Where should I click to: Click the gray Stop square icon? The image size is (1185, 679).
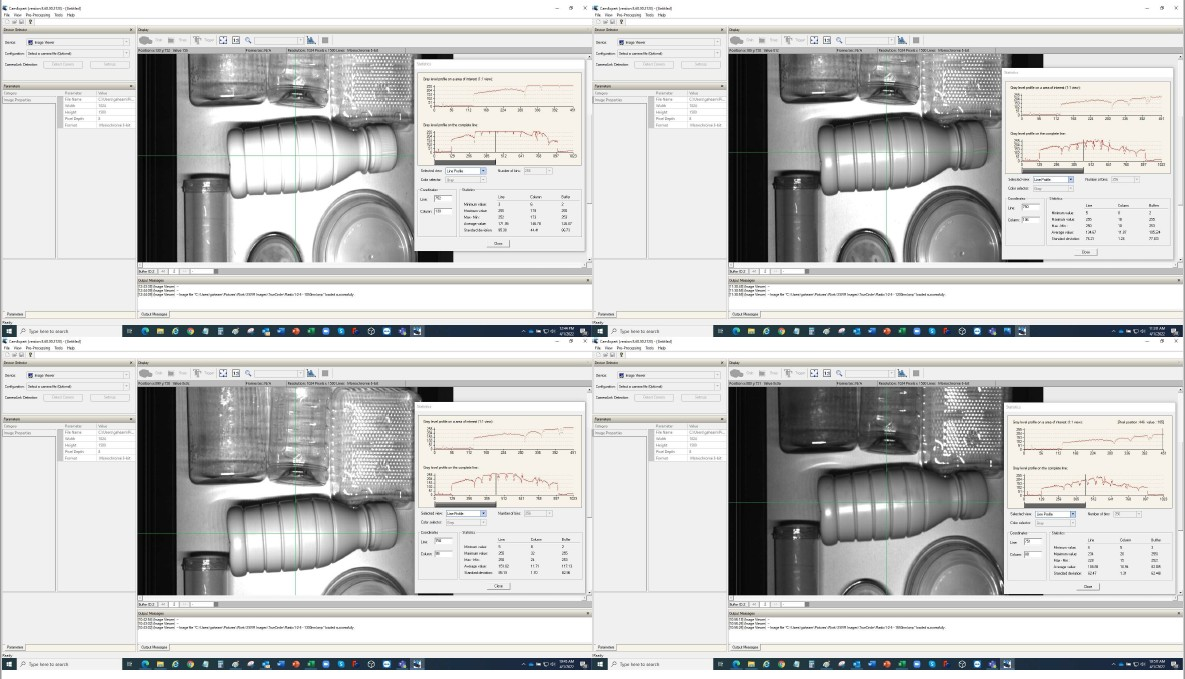(x=324, y=41)
